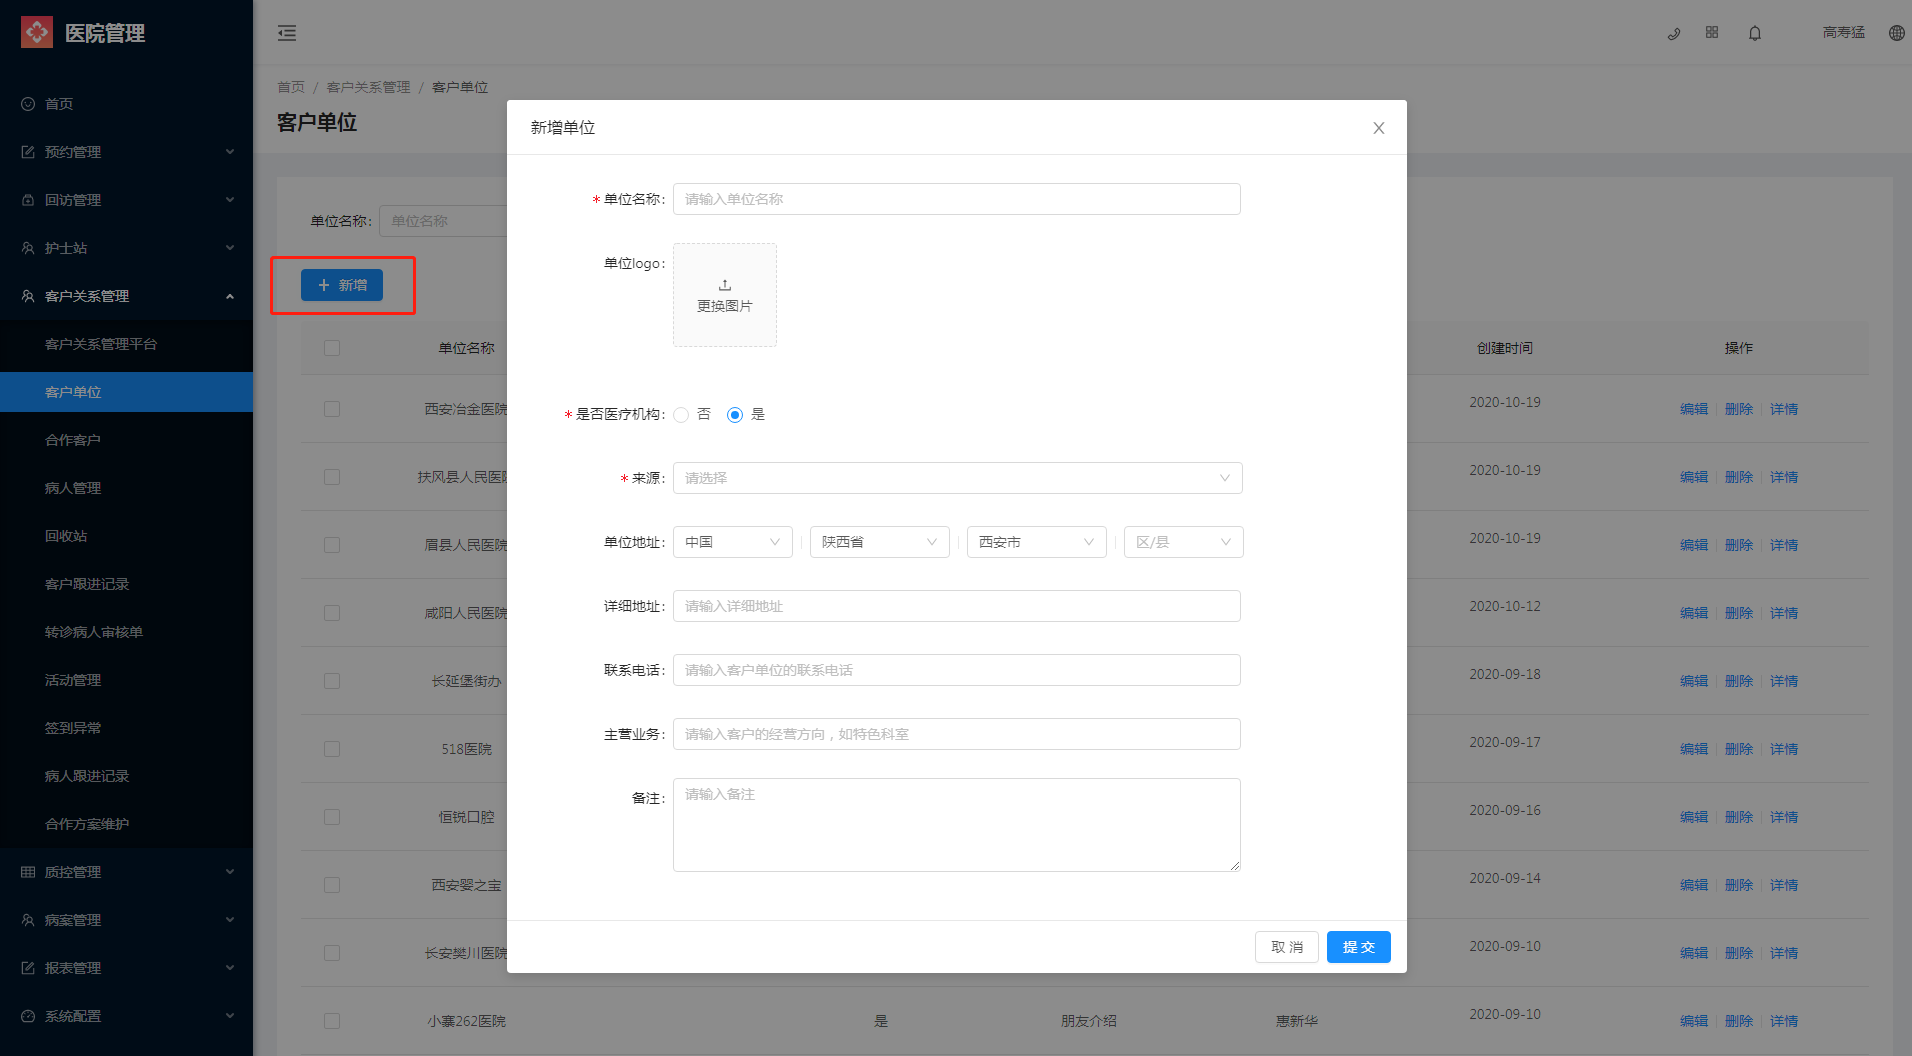Image resolution: width=1912 pixels, height=1056 pixels.
Task: Click 客户关系管理 in the breadcrumb
Action: pyautogui.click(x=369, y=87)
